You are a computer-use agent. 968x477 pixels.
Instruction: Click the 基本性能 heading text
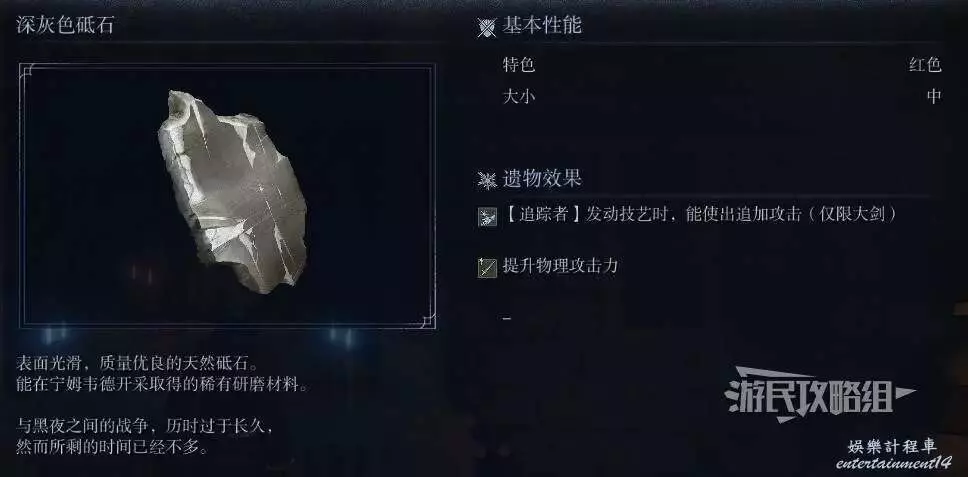[541, 26]
